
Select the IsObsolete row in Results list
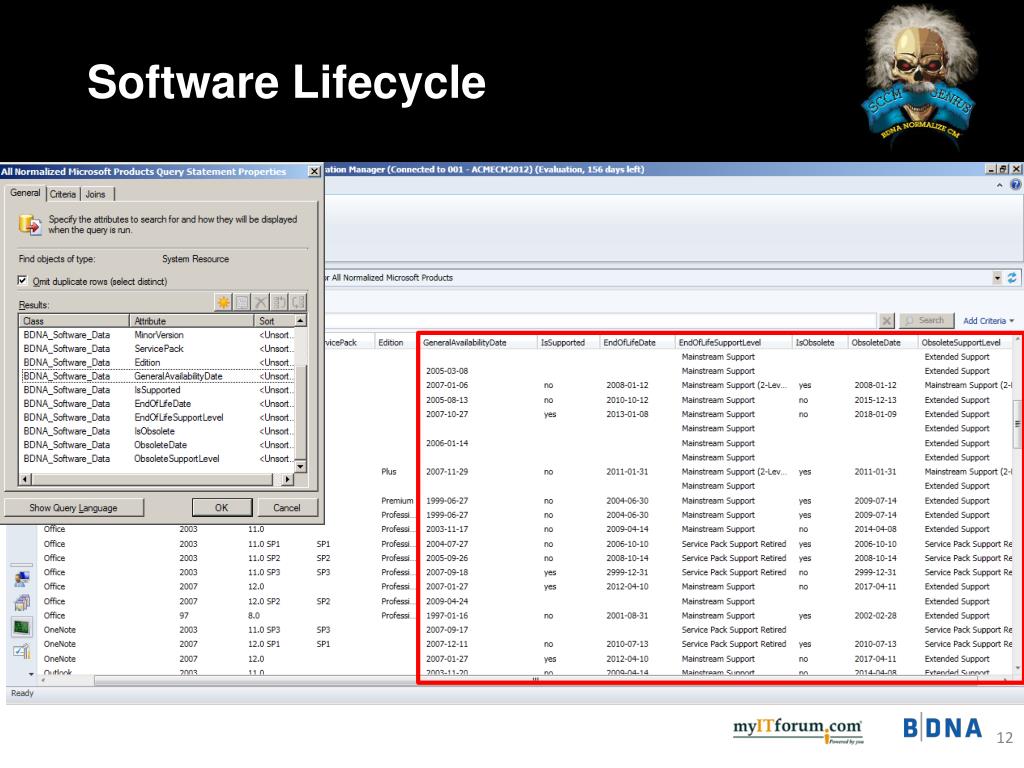click(x=157, y=431)
